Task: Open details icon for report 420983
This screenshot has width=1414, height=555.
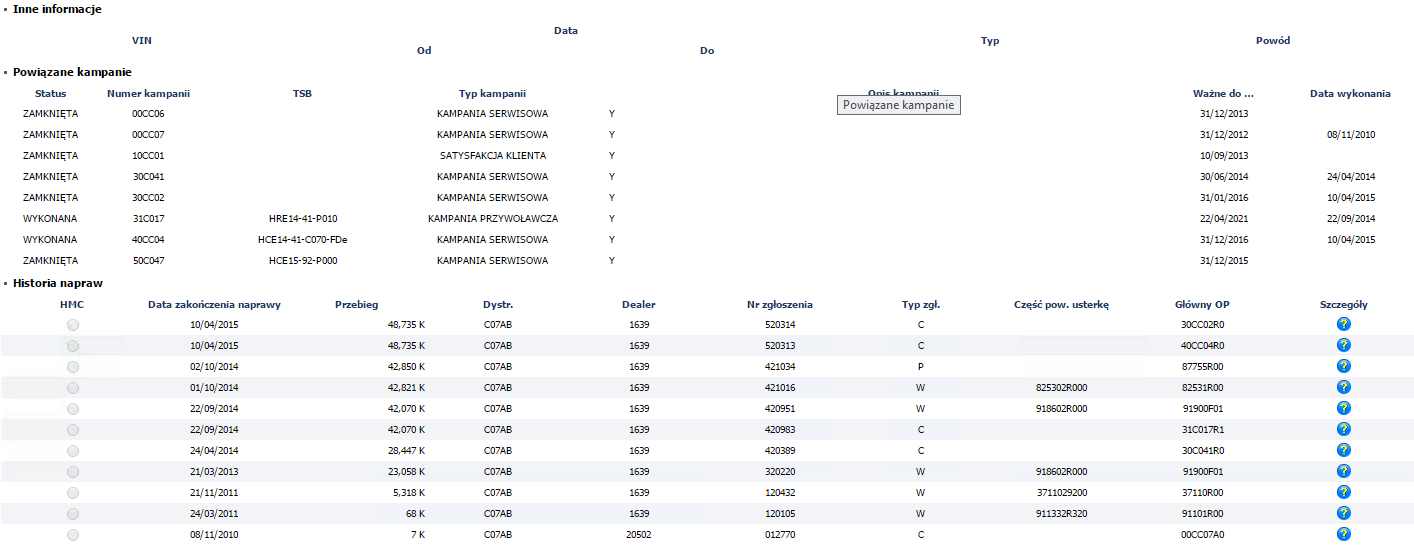Action: coord(1343,429)
